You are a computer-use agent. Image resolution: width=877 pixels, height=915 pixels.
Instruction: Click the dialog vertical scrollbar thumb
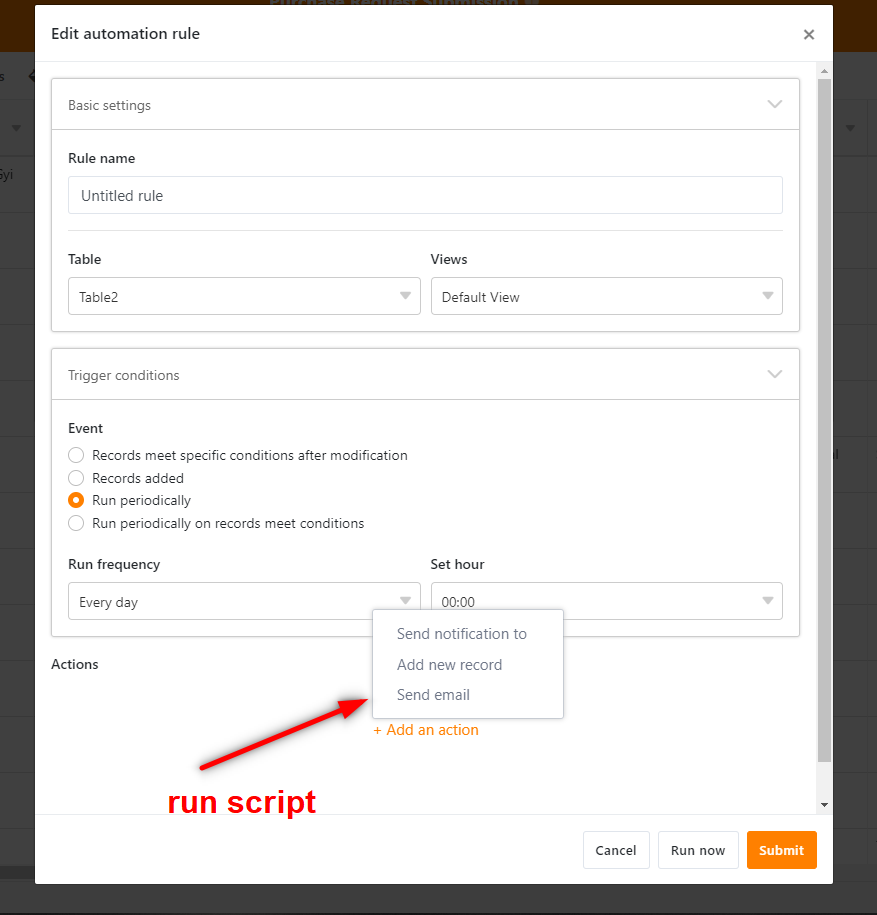(x=824, y=420)
